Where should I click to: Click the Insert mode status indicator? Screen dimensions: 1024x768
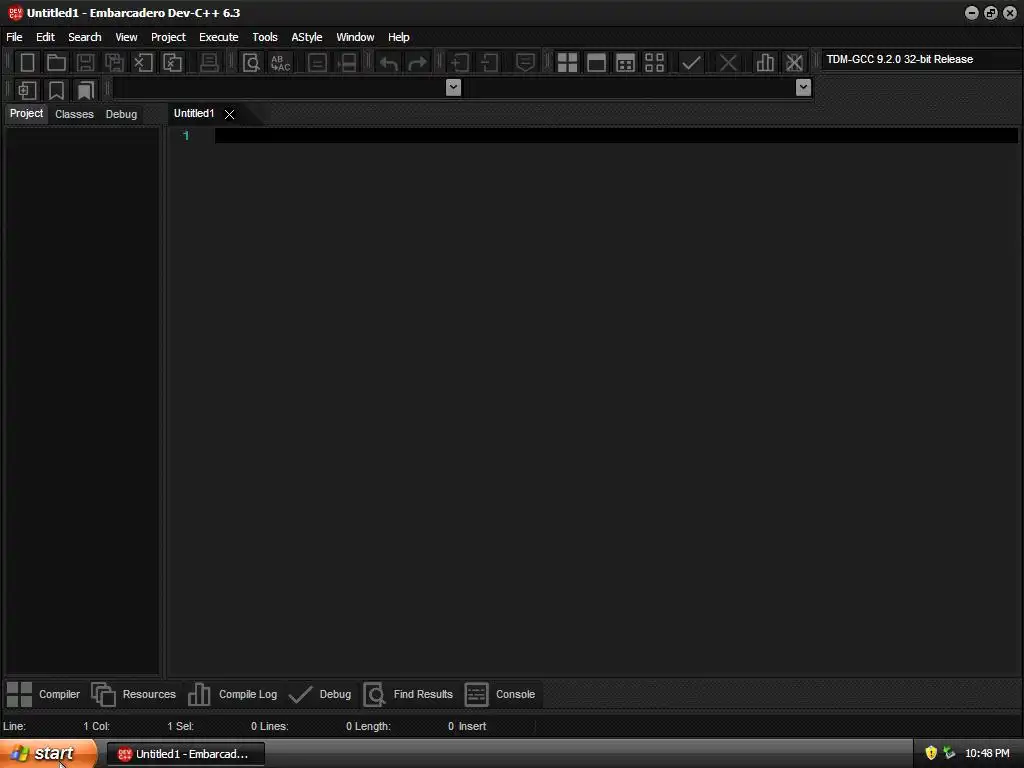(x=472, y=726)
